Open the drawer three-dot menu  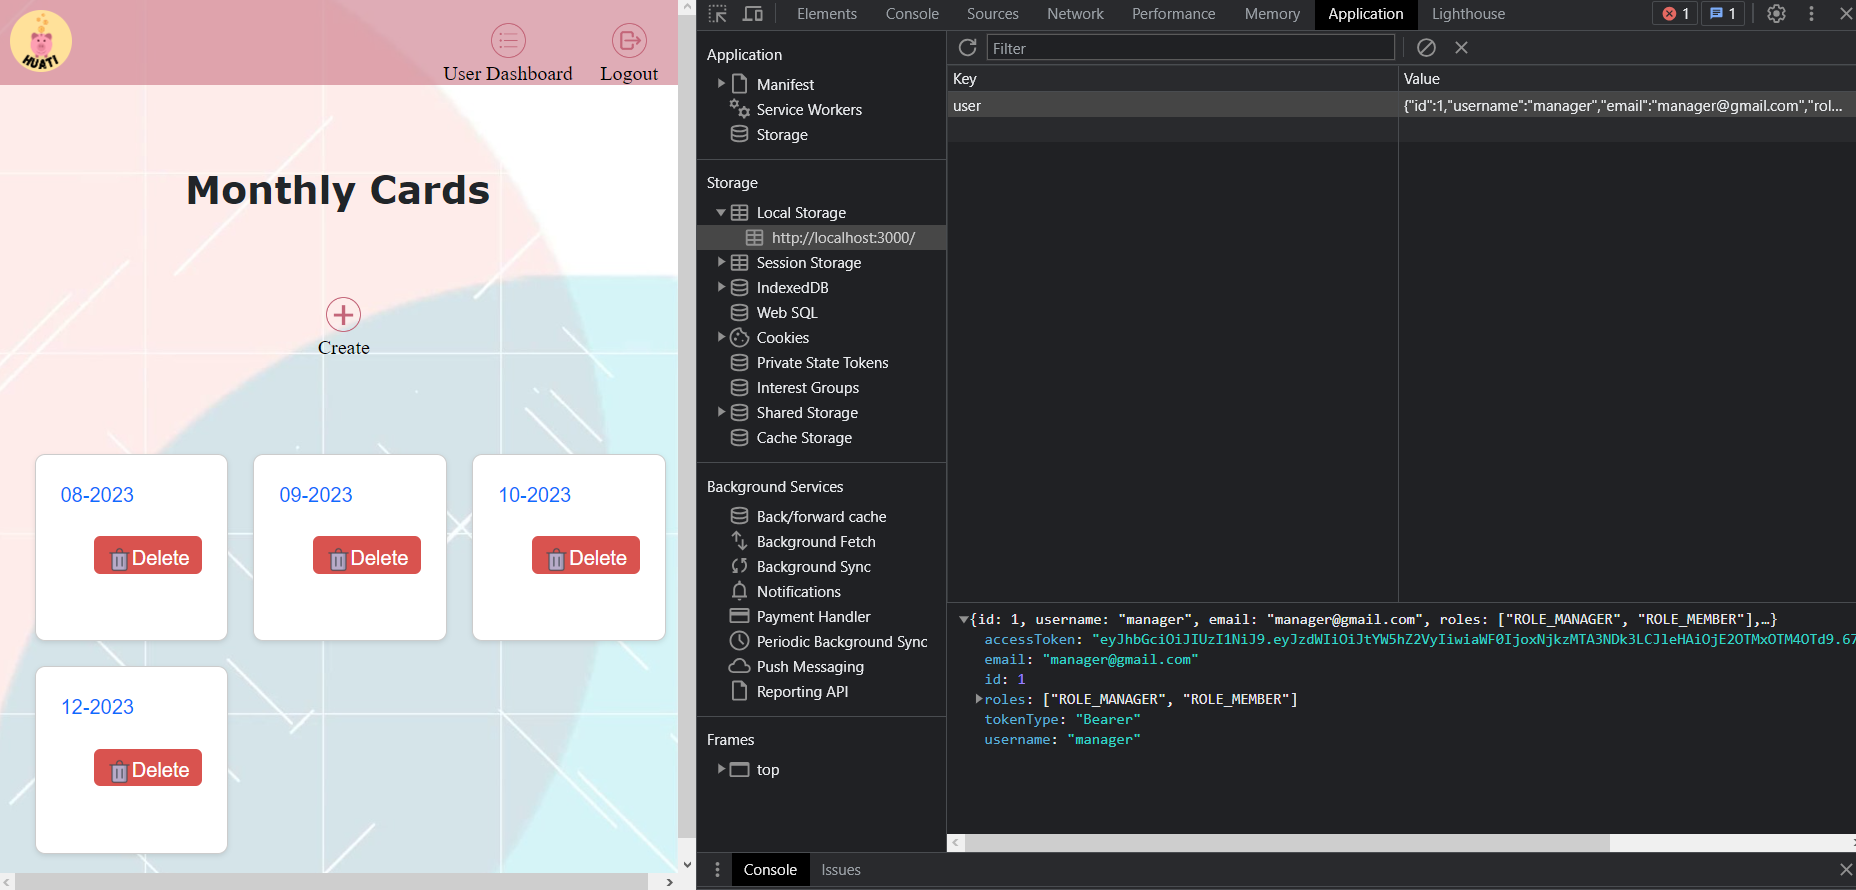point(717,870)
